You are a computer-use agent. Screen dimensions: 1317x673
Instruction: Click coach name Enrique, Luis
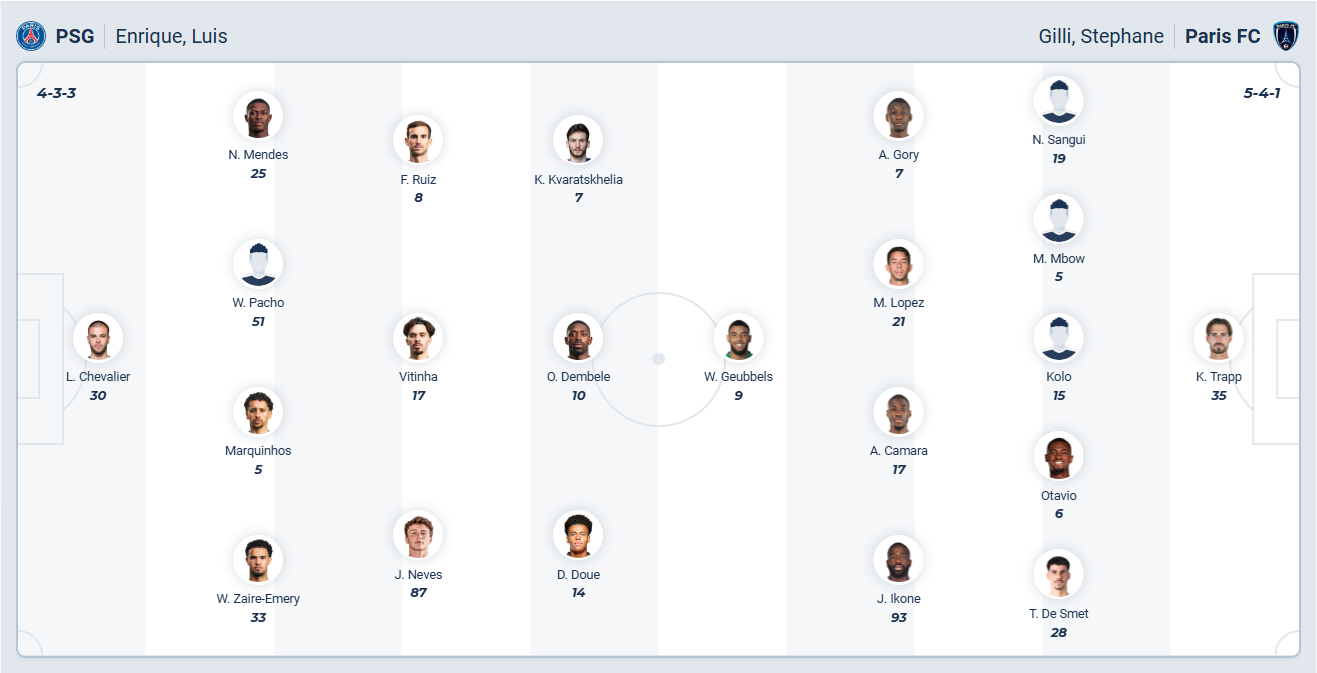[x=171, y=37]
